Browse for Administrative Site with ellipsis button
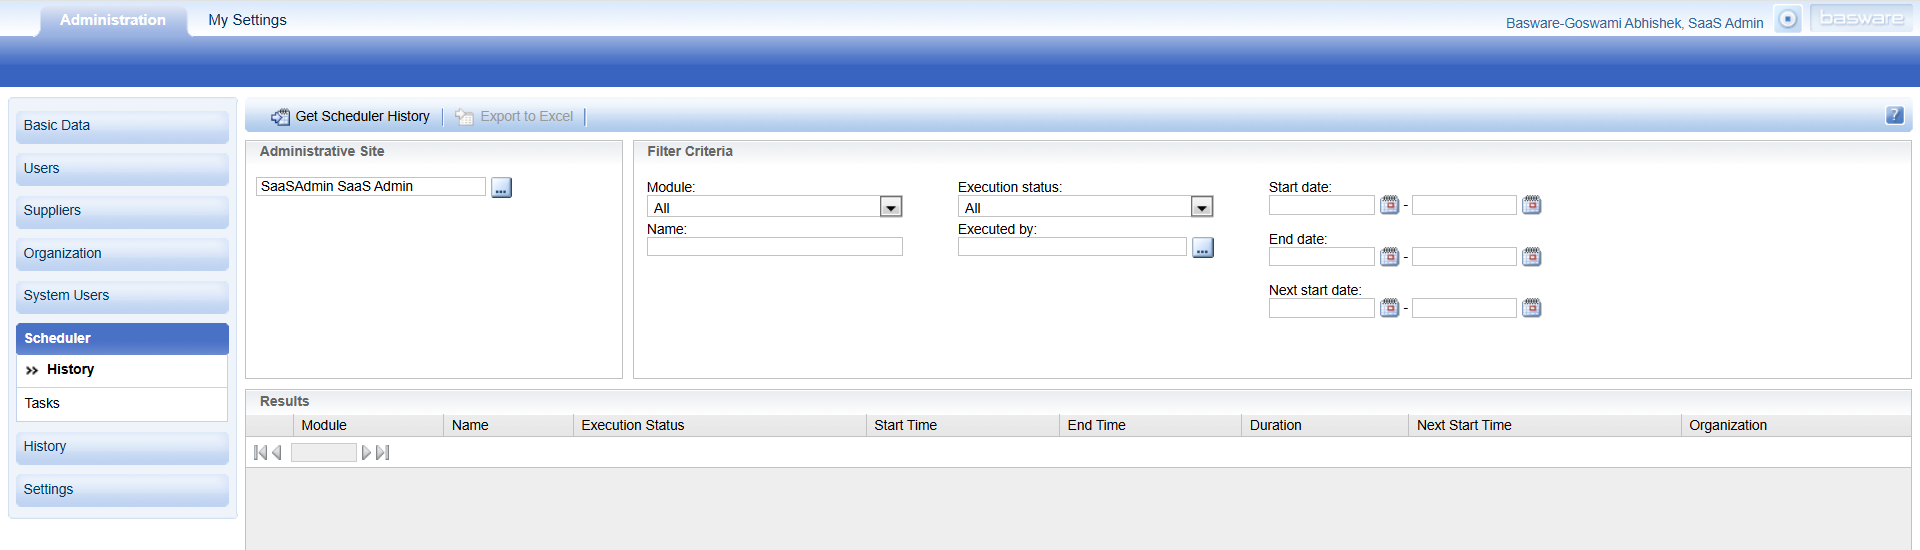 501,187
